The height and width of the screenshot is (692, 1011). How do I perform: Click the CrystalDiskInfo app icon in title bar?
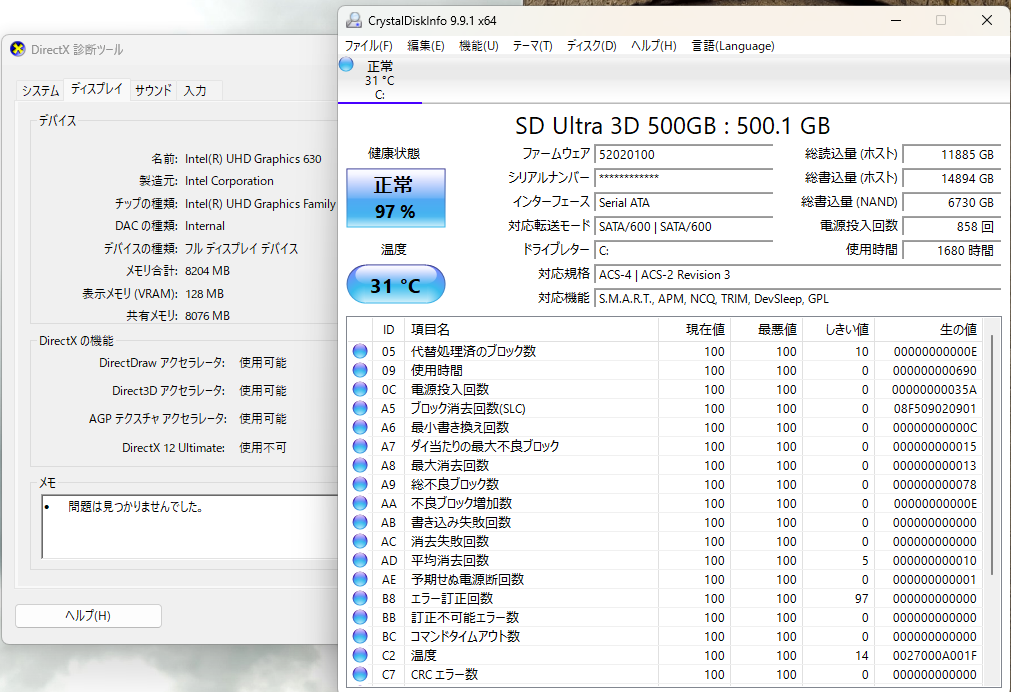click(x=353, y=20)
